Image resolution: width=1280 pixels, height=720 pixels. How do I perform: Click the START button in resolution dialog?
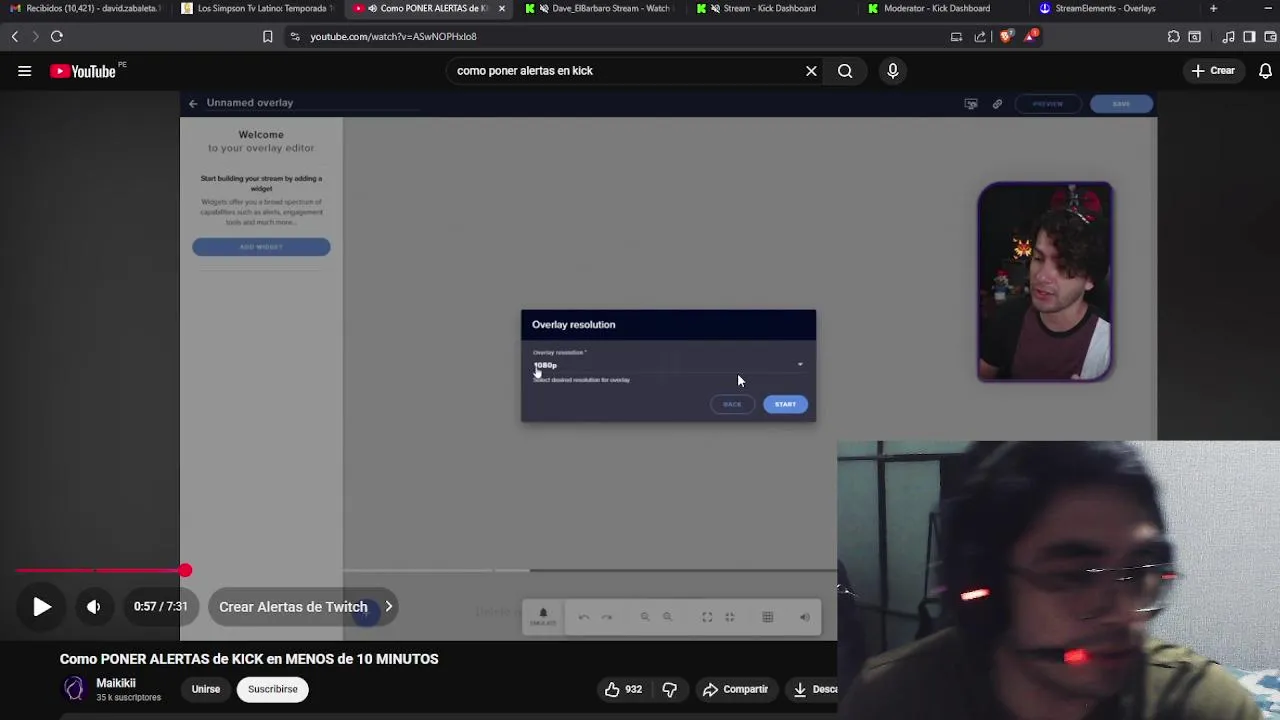click(785, 404)
